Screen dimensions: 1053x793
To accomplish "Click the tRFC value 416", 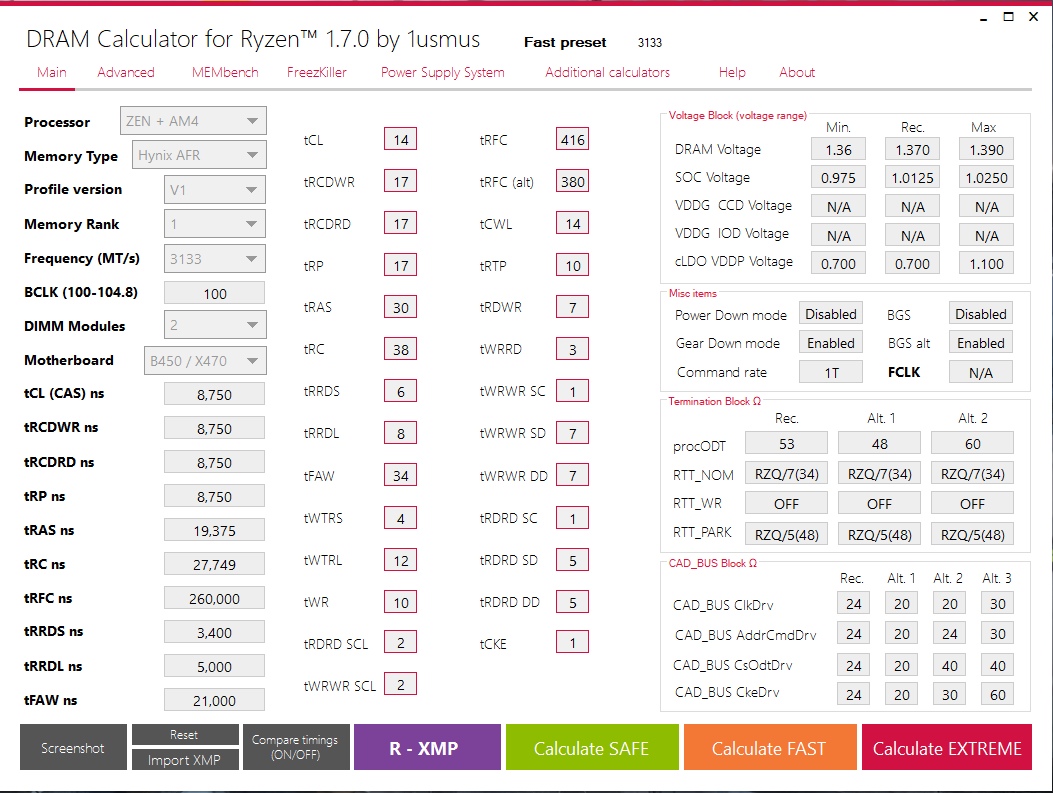I will (572, 140).
